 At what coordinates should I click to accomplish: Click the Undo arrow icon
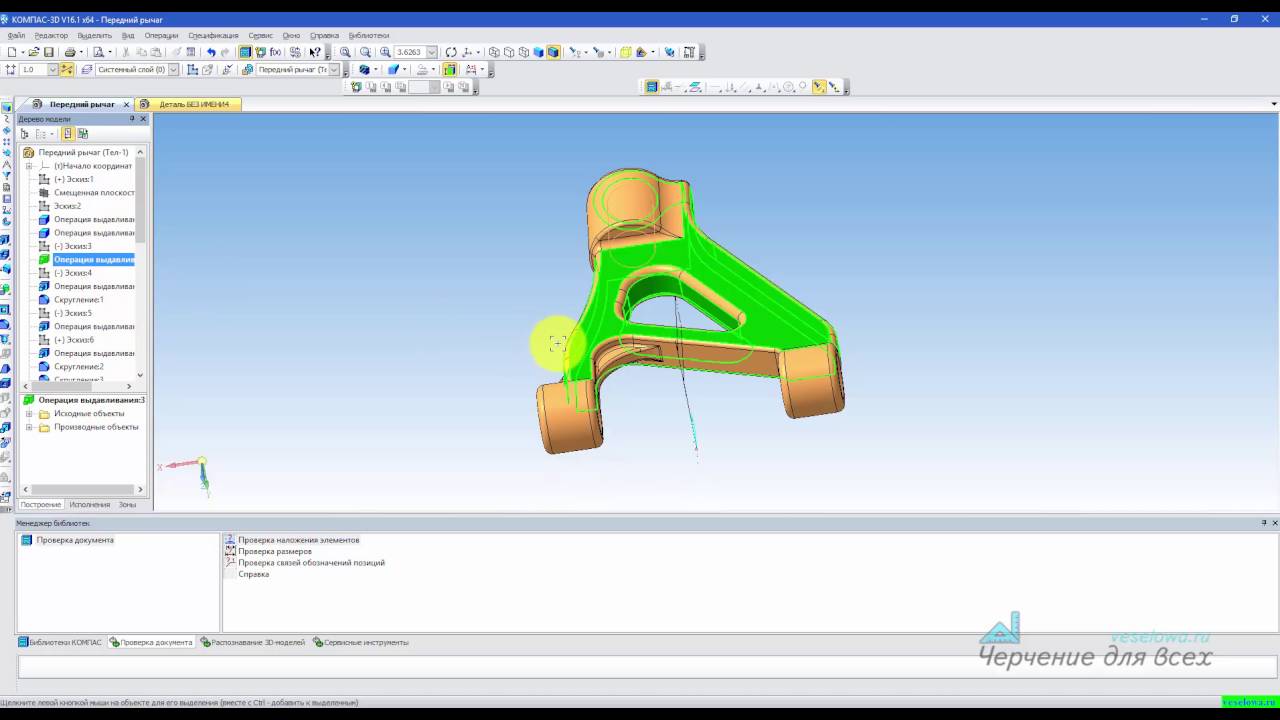211,52
